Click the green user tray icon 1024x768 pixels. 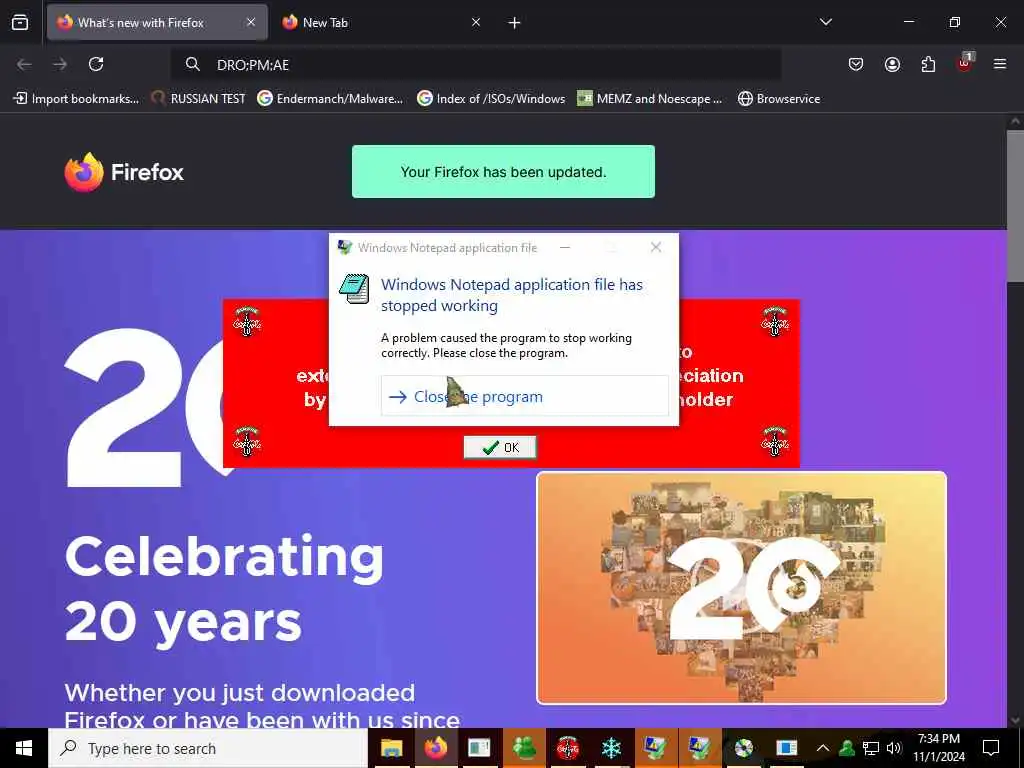pyautogui.click(x=847, y=748)
